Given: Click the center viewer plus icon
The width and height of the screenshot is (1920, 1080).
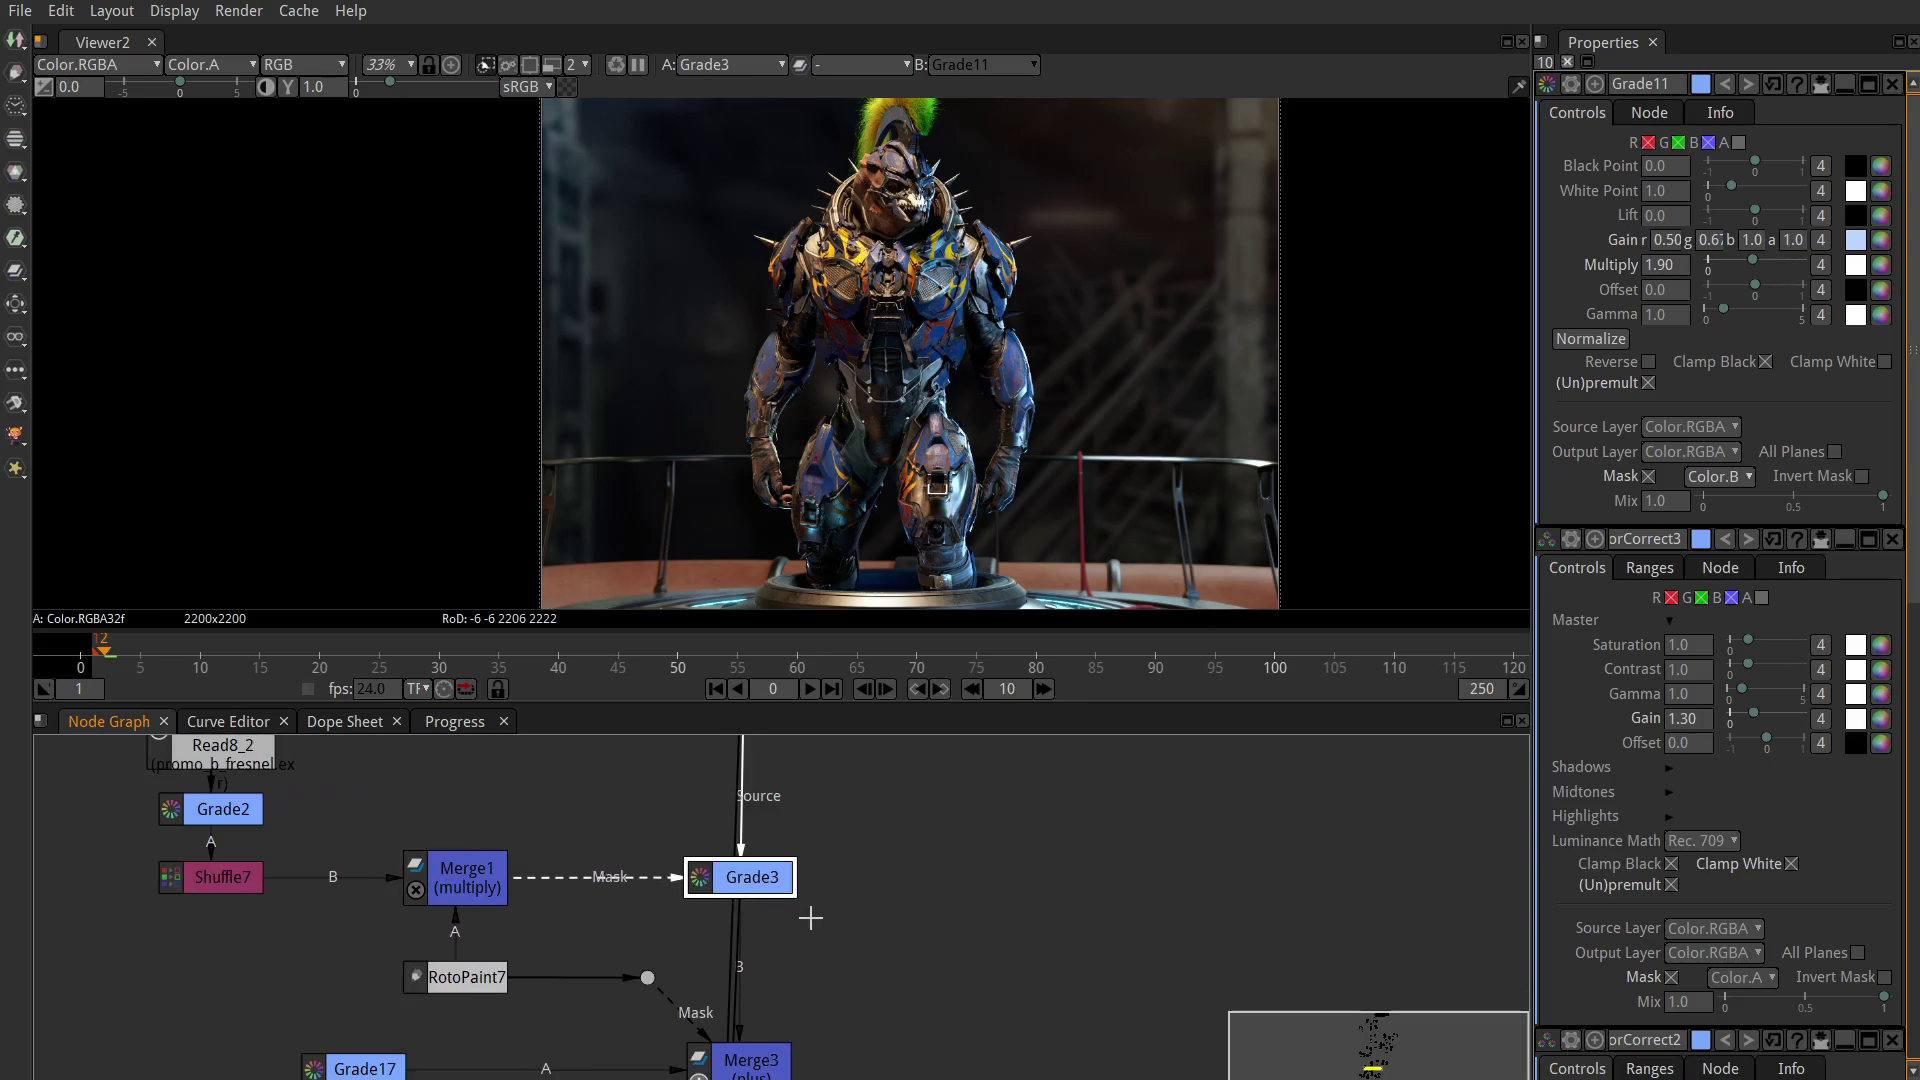Looking at the screenshot, I should pos(451,65).
